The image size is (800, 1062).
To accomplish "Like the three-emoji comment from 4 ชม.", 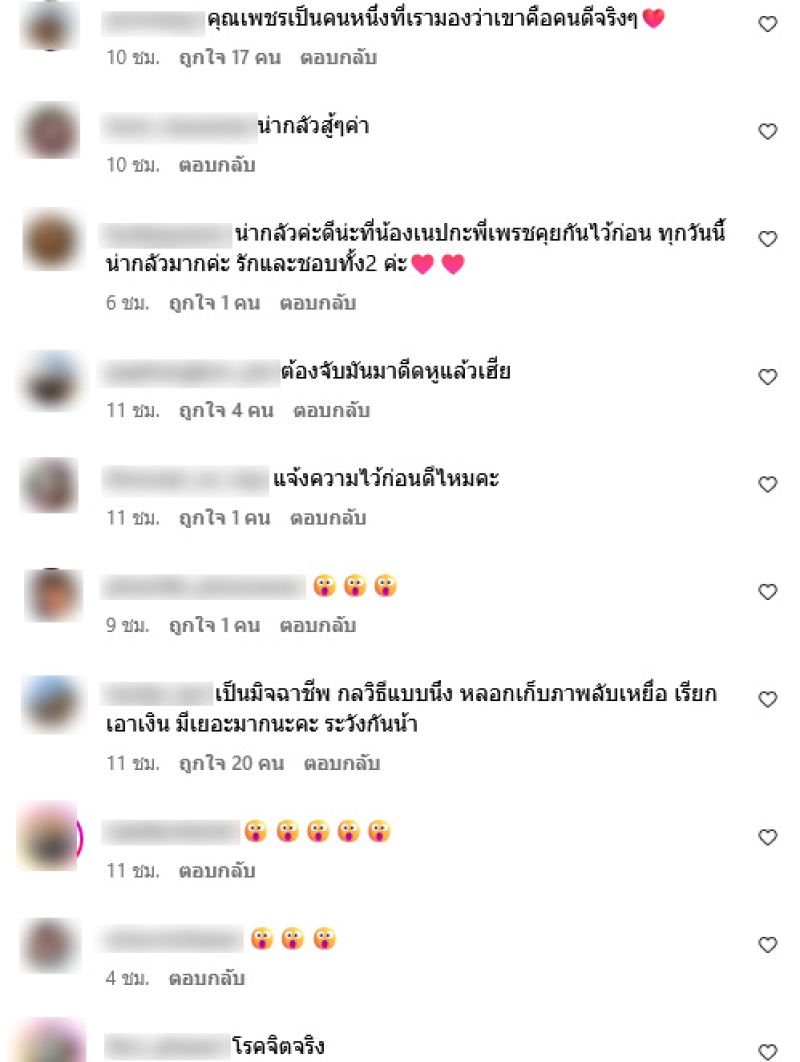I will pos(767,945).
